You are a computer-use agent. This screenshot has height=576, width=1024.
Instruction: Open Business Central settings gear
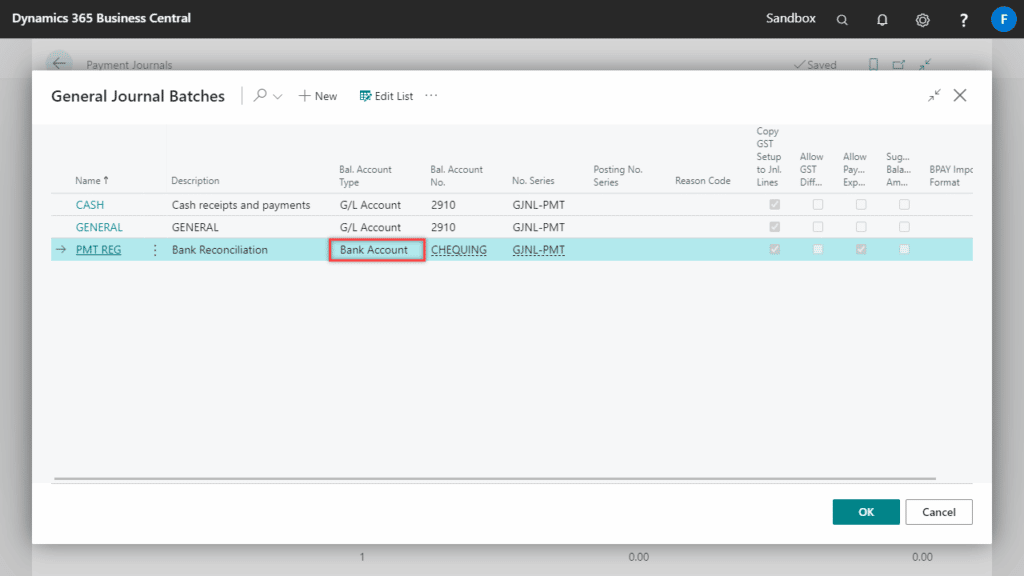(922, 19)
